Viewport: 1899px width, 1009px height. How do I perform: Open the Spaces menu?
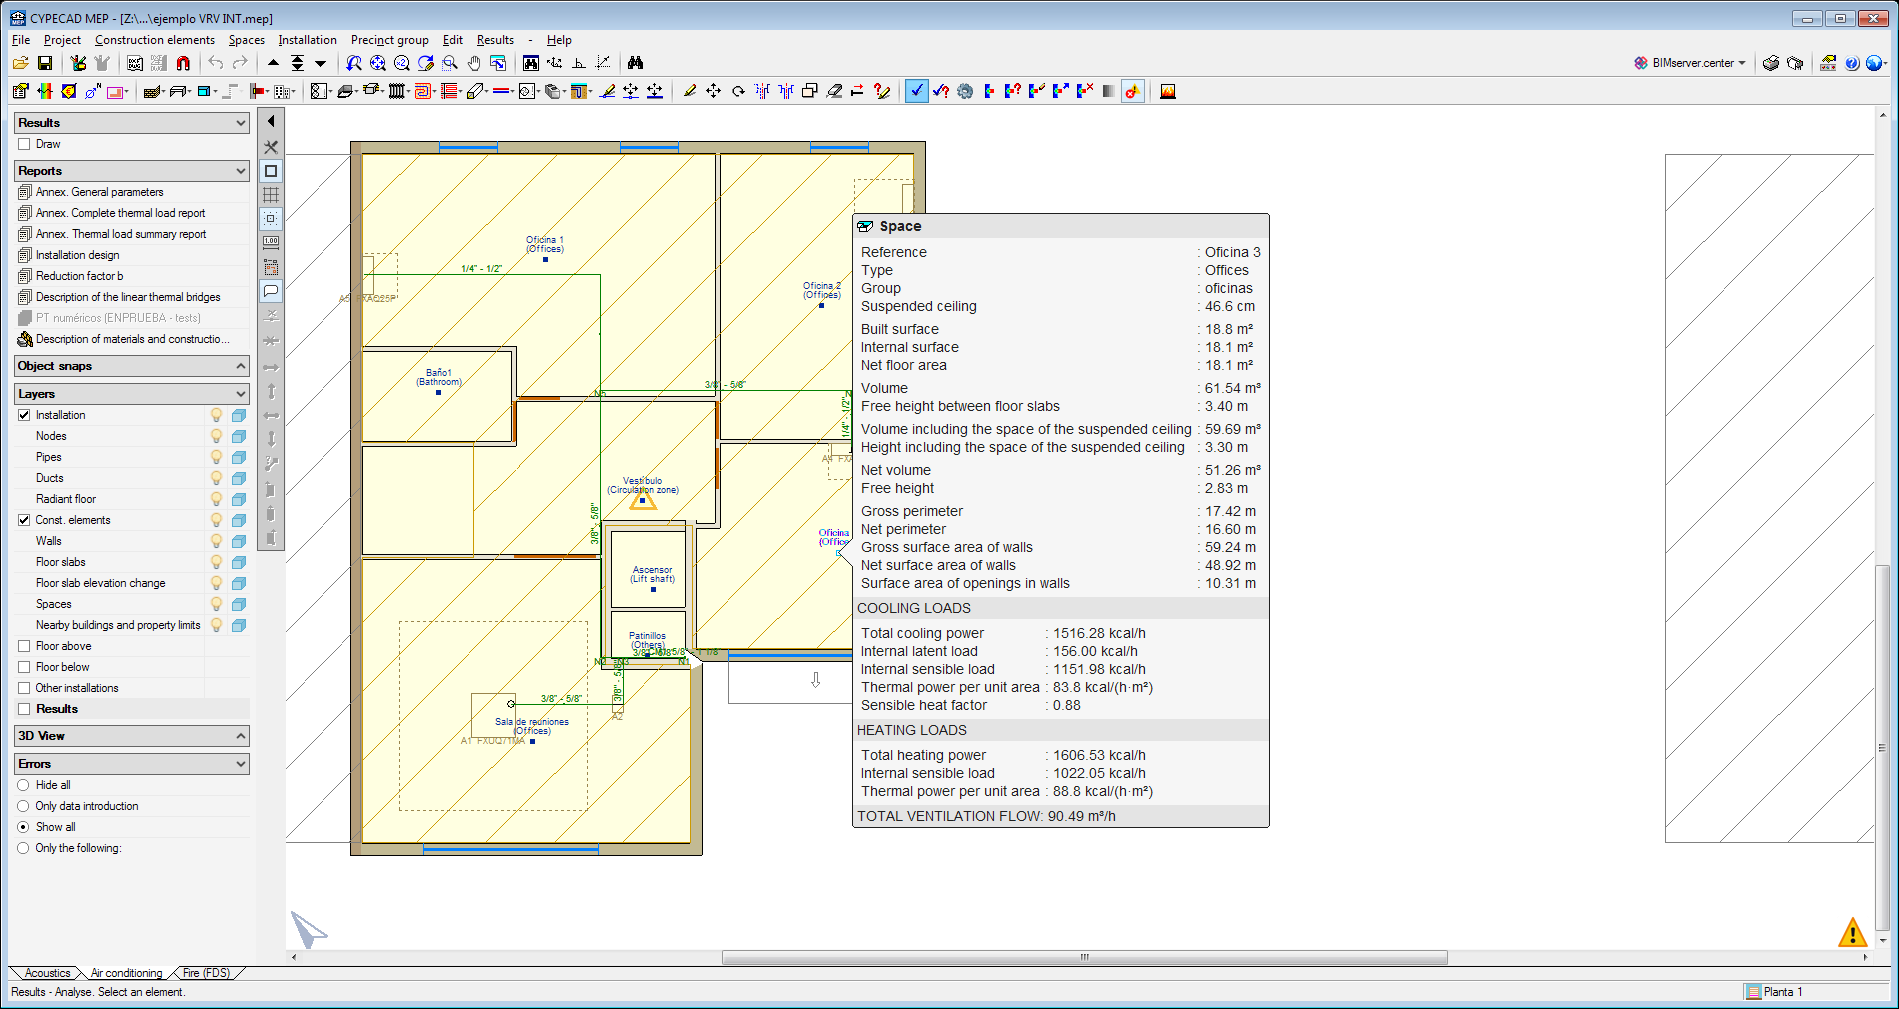(x=246, y=40)
